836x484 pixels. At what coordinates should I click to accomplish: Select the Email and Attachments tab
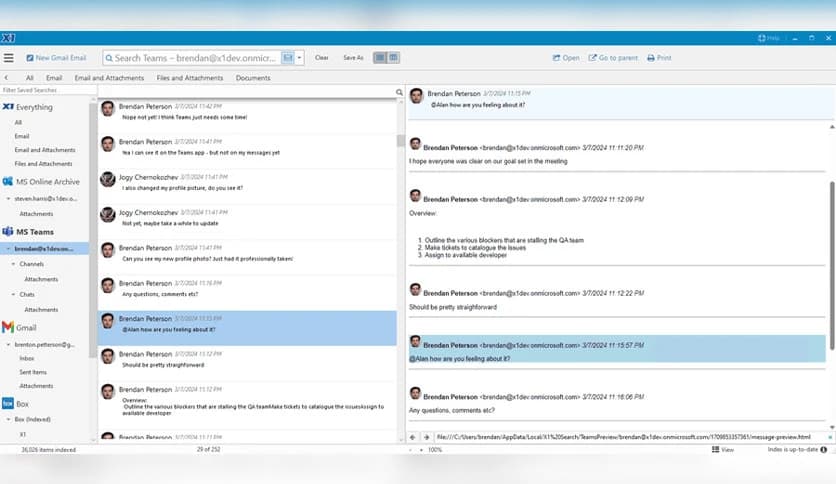click(x=109, y=78)
